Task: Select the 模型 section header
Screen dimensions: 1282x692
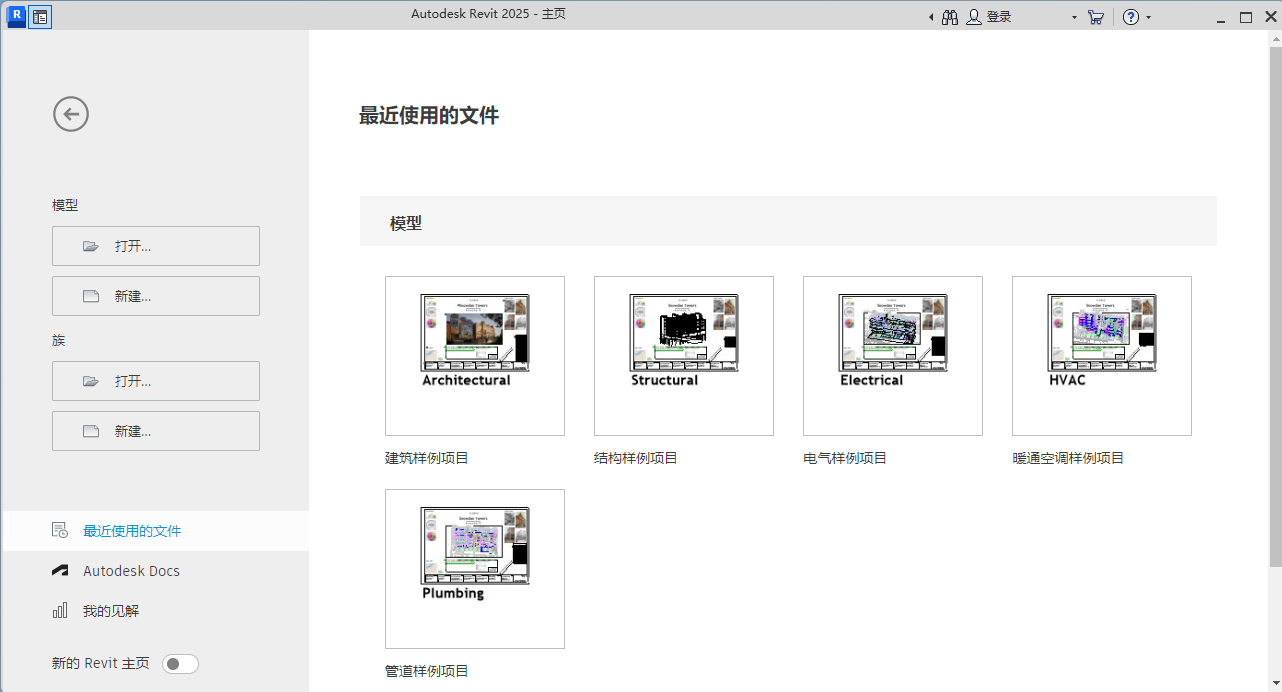Action: click(x=64, y=205)
